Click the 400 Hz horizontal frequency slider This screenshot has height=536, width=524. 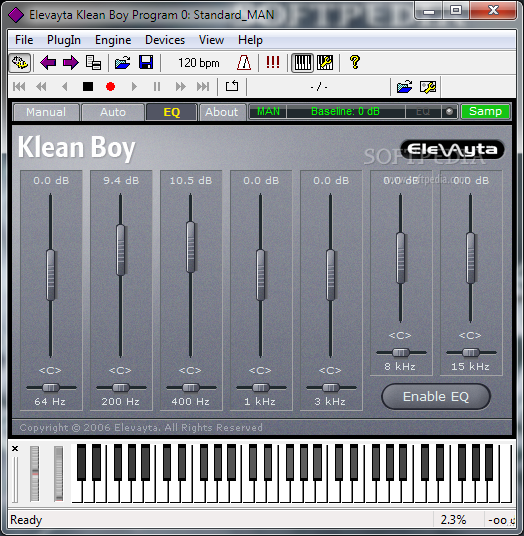[191, 388]
